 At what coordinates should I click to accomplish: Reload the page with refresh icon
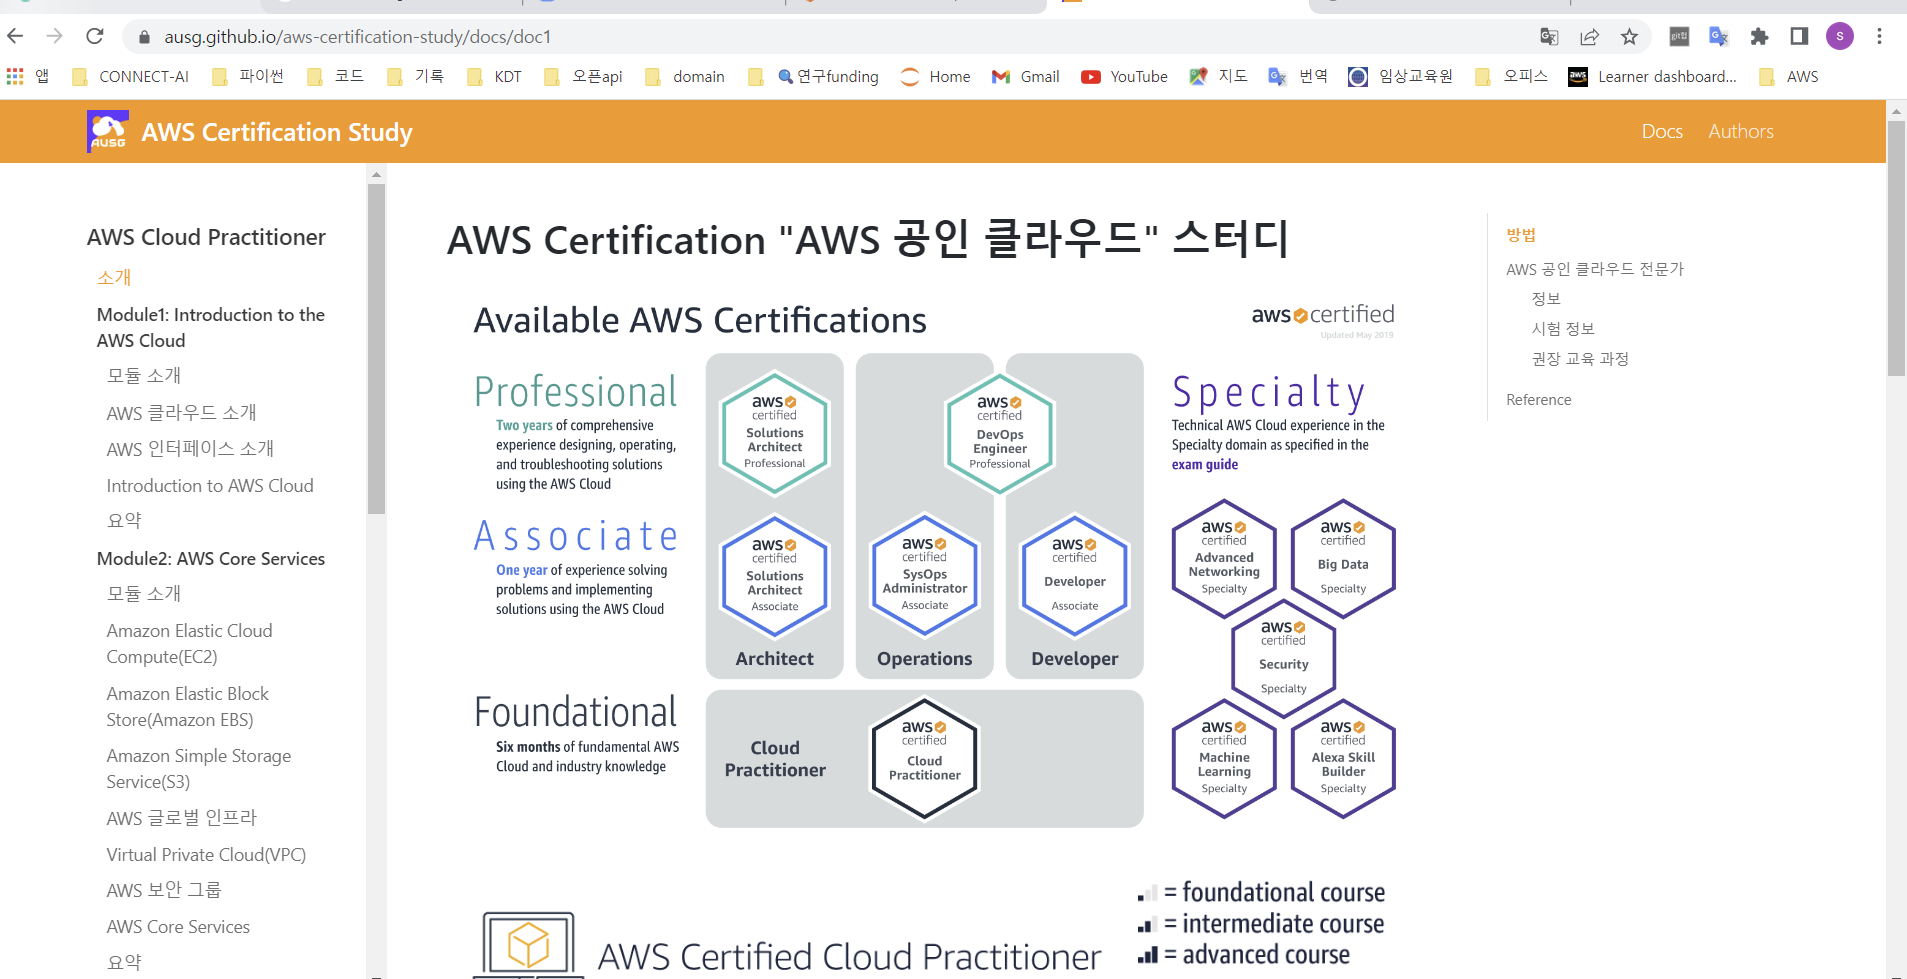point(95,37)
